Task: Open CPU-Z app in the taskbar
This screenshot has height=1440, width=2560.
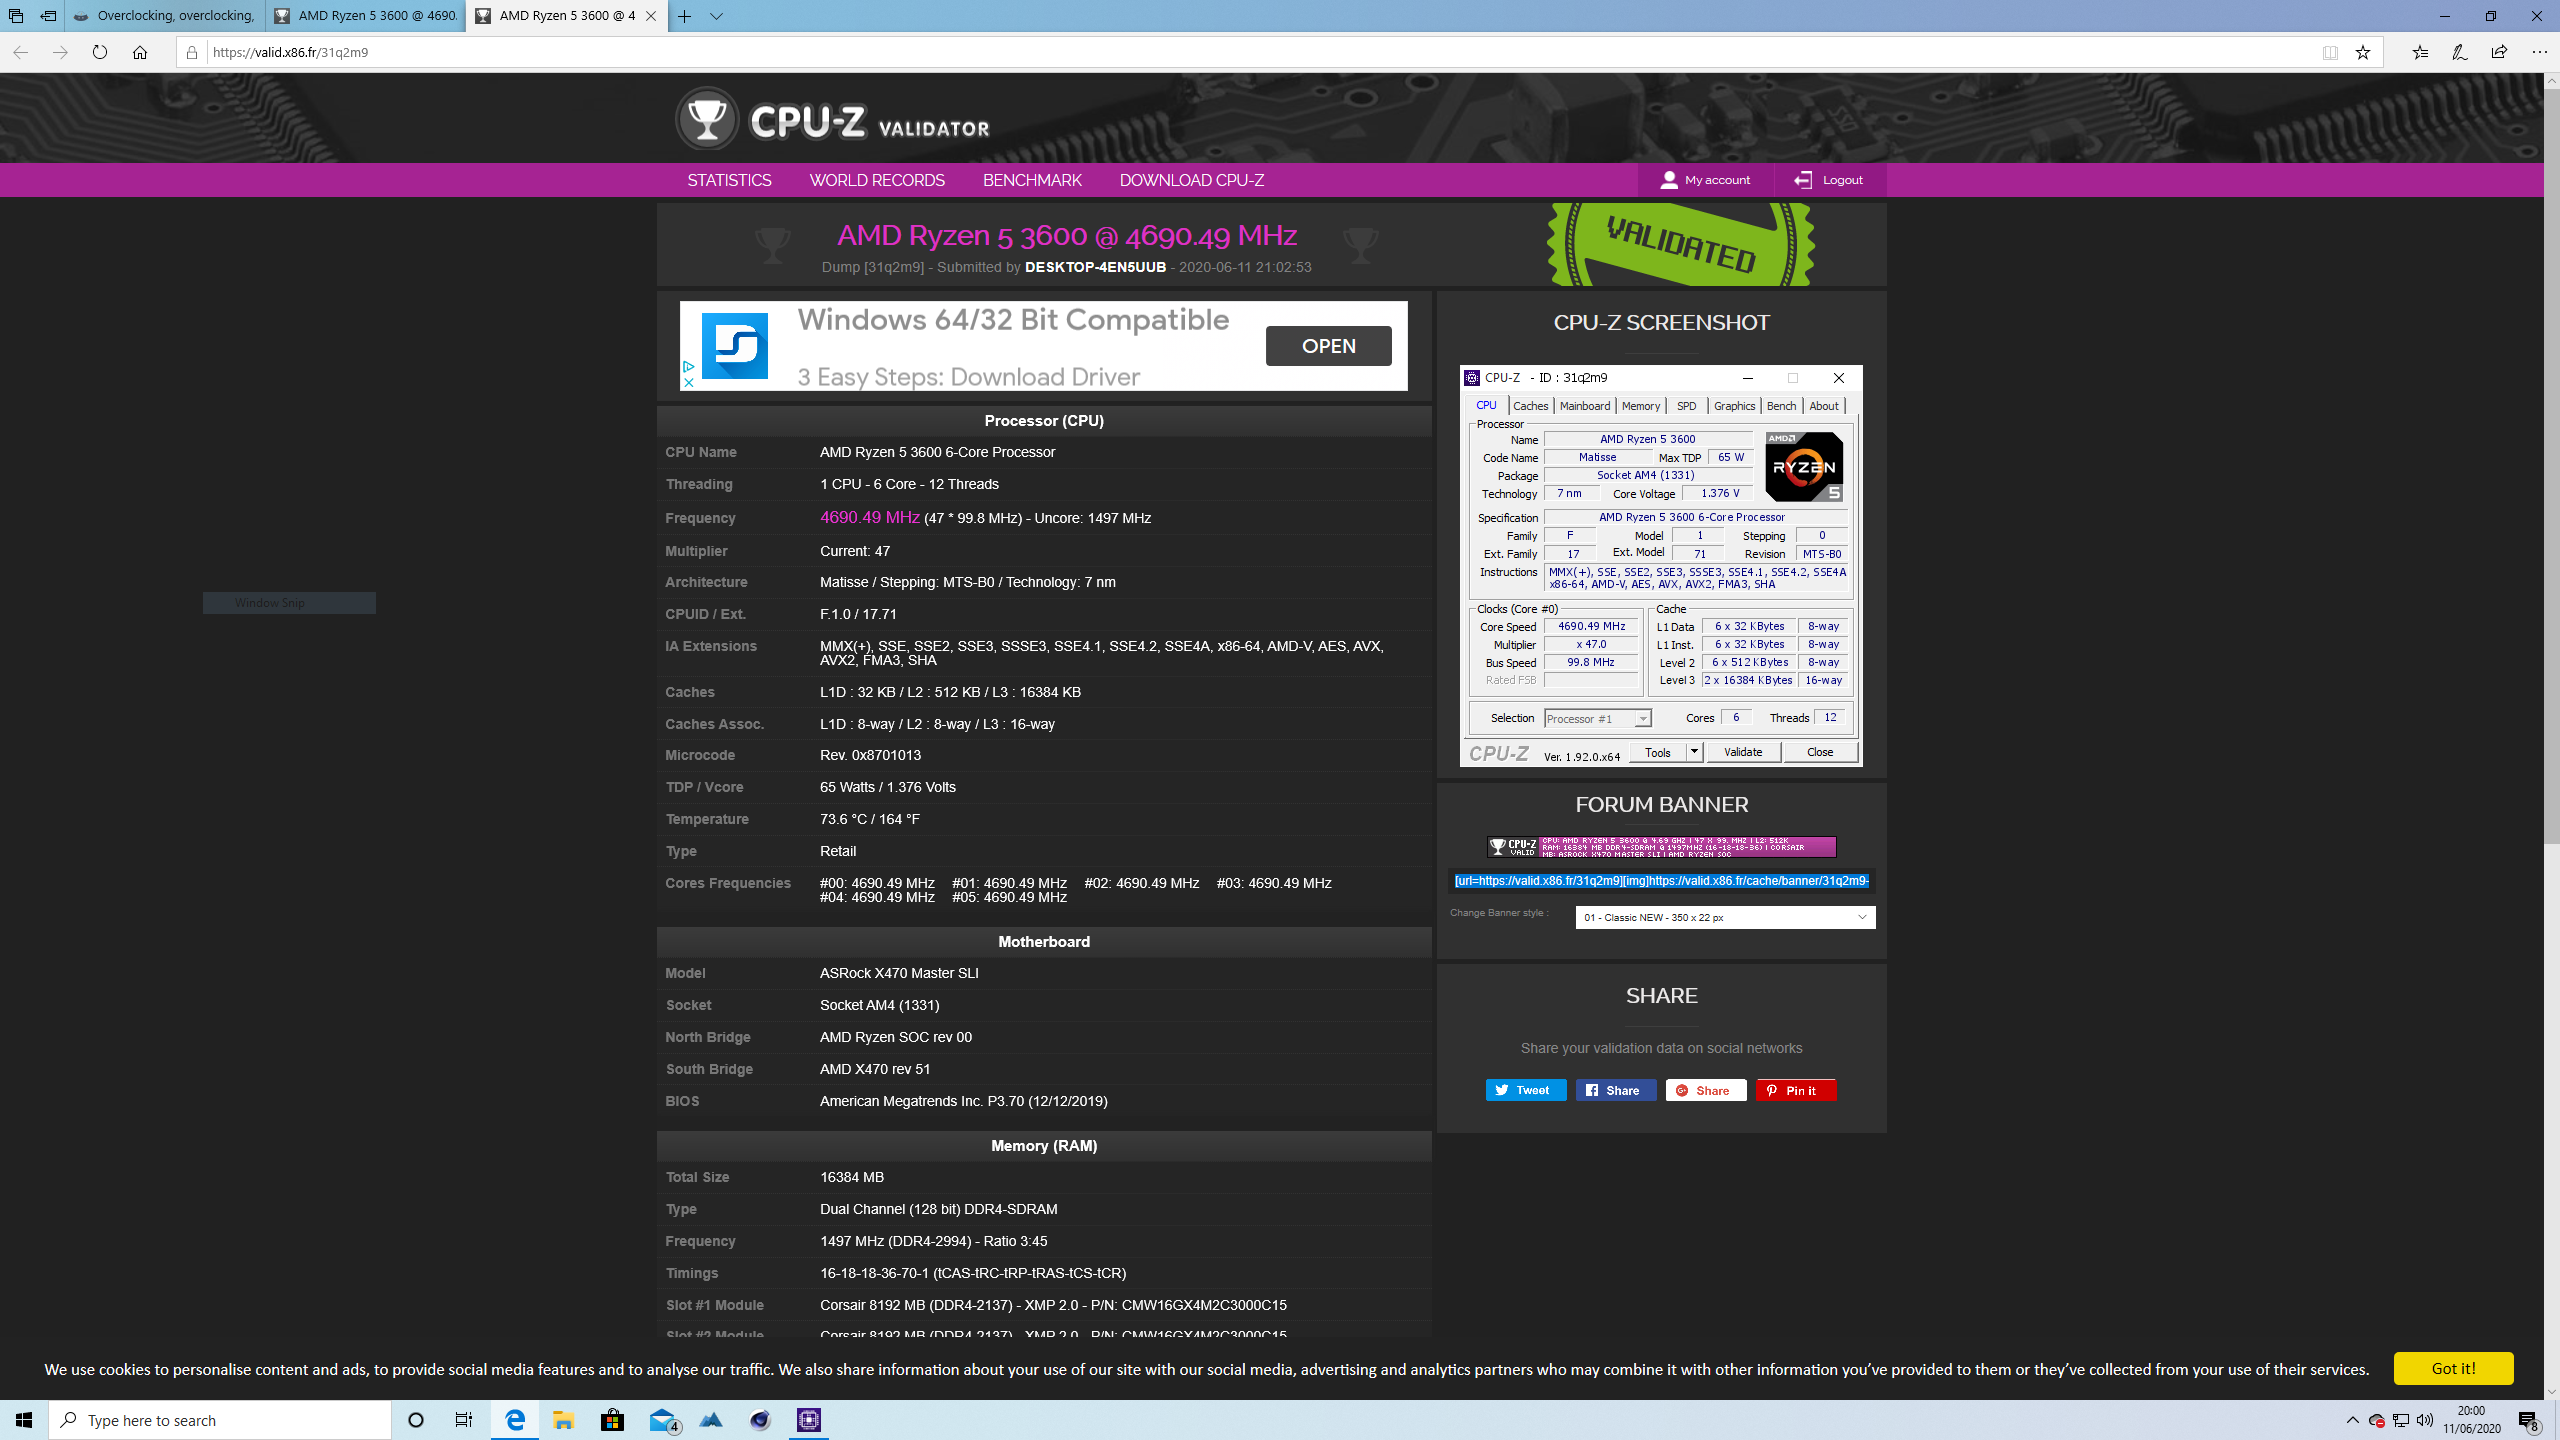Action: pos(808,1420)
